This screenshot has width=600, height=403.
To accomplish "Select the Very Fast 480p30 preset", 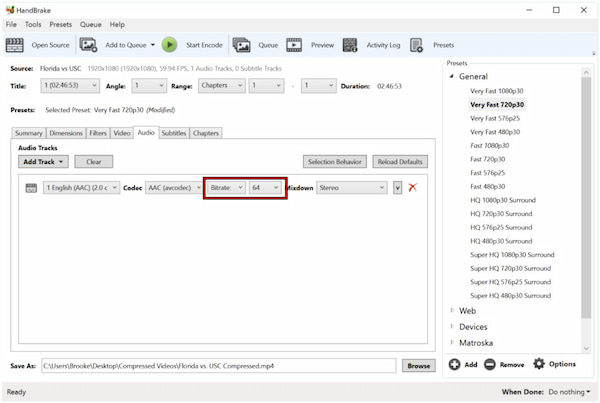I will point(495,132).
